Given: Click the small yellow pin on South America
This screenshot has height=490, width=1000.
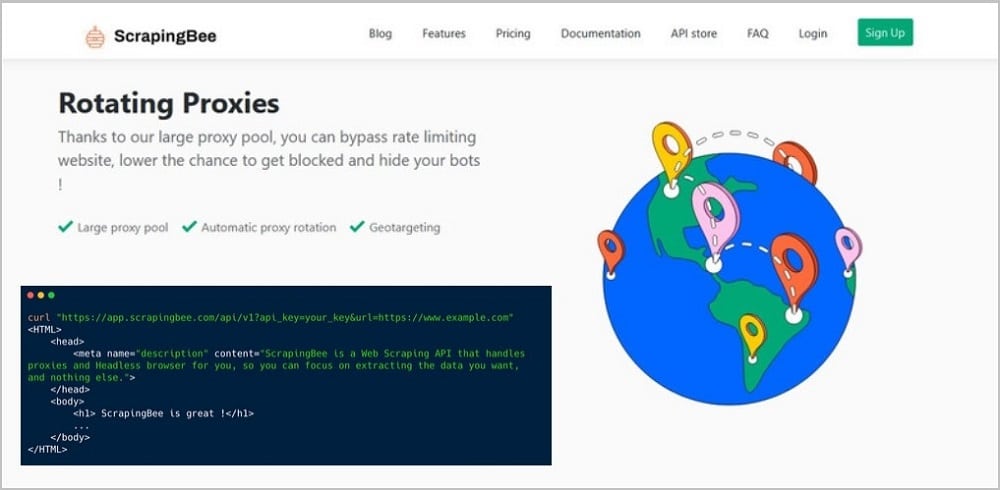Looking at the screenshot, I should coord(753,338).
